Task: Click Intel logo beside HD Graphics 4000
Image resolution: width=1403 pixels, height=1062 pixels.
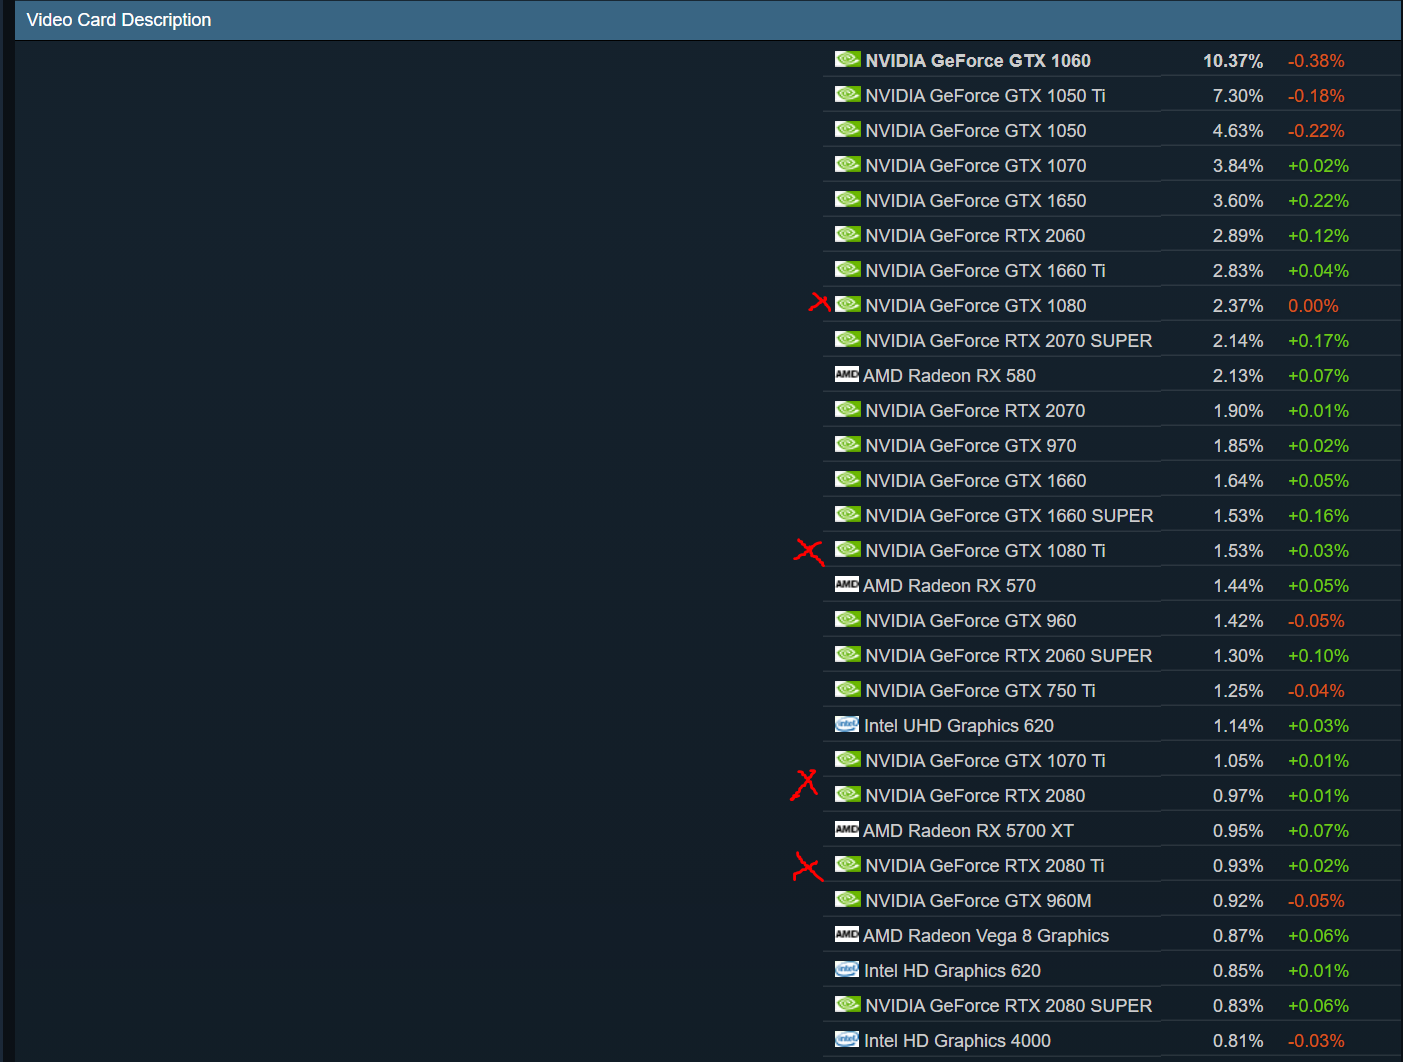Action: (847, 1039)
